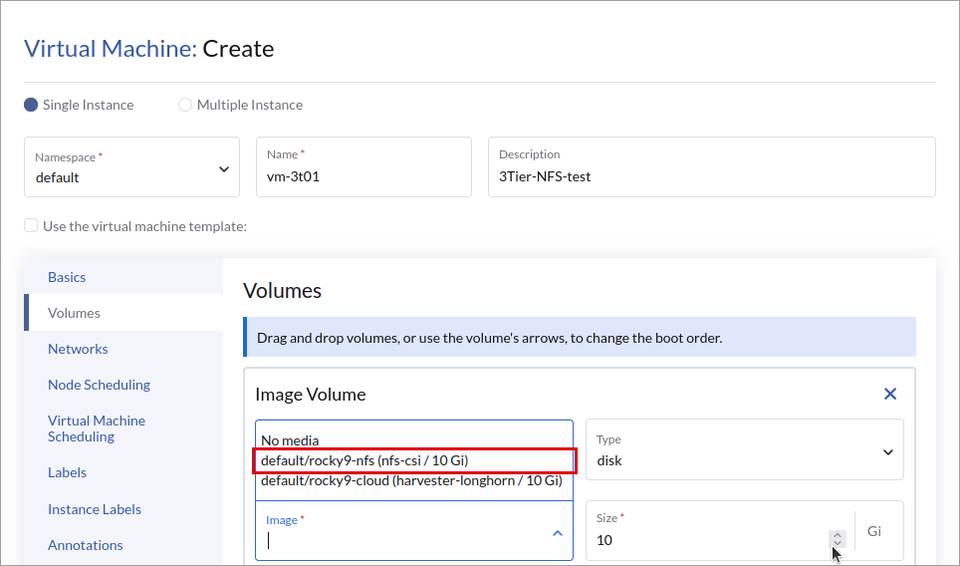
Task: Open the volume Type dropdown
Action: click(x=744, y=450)
